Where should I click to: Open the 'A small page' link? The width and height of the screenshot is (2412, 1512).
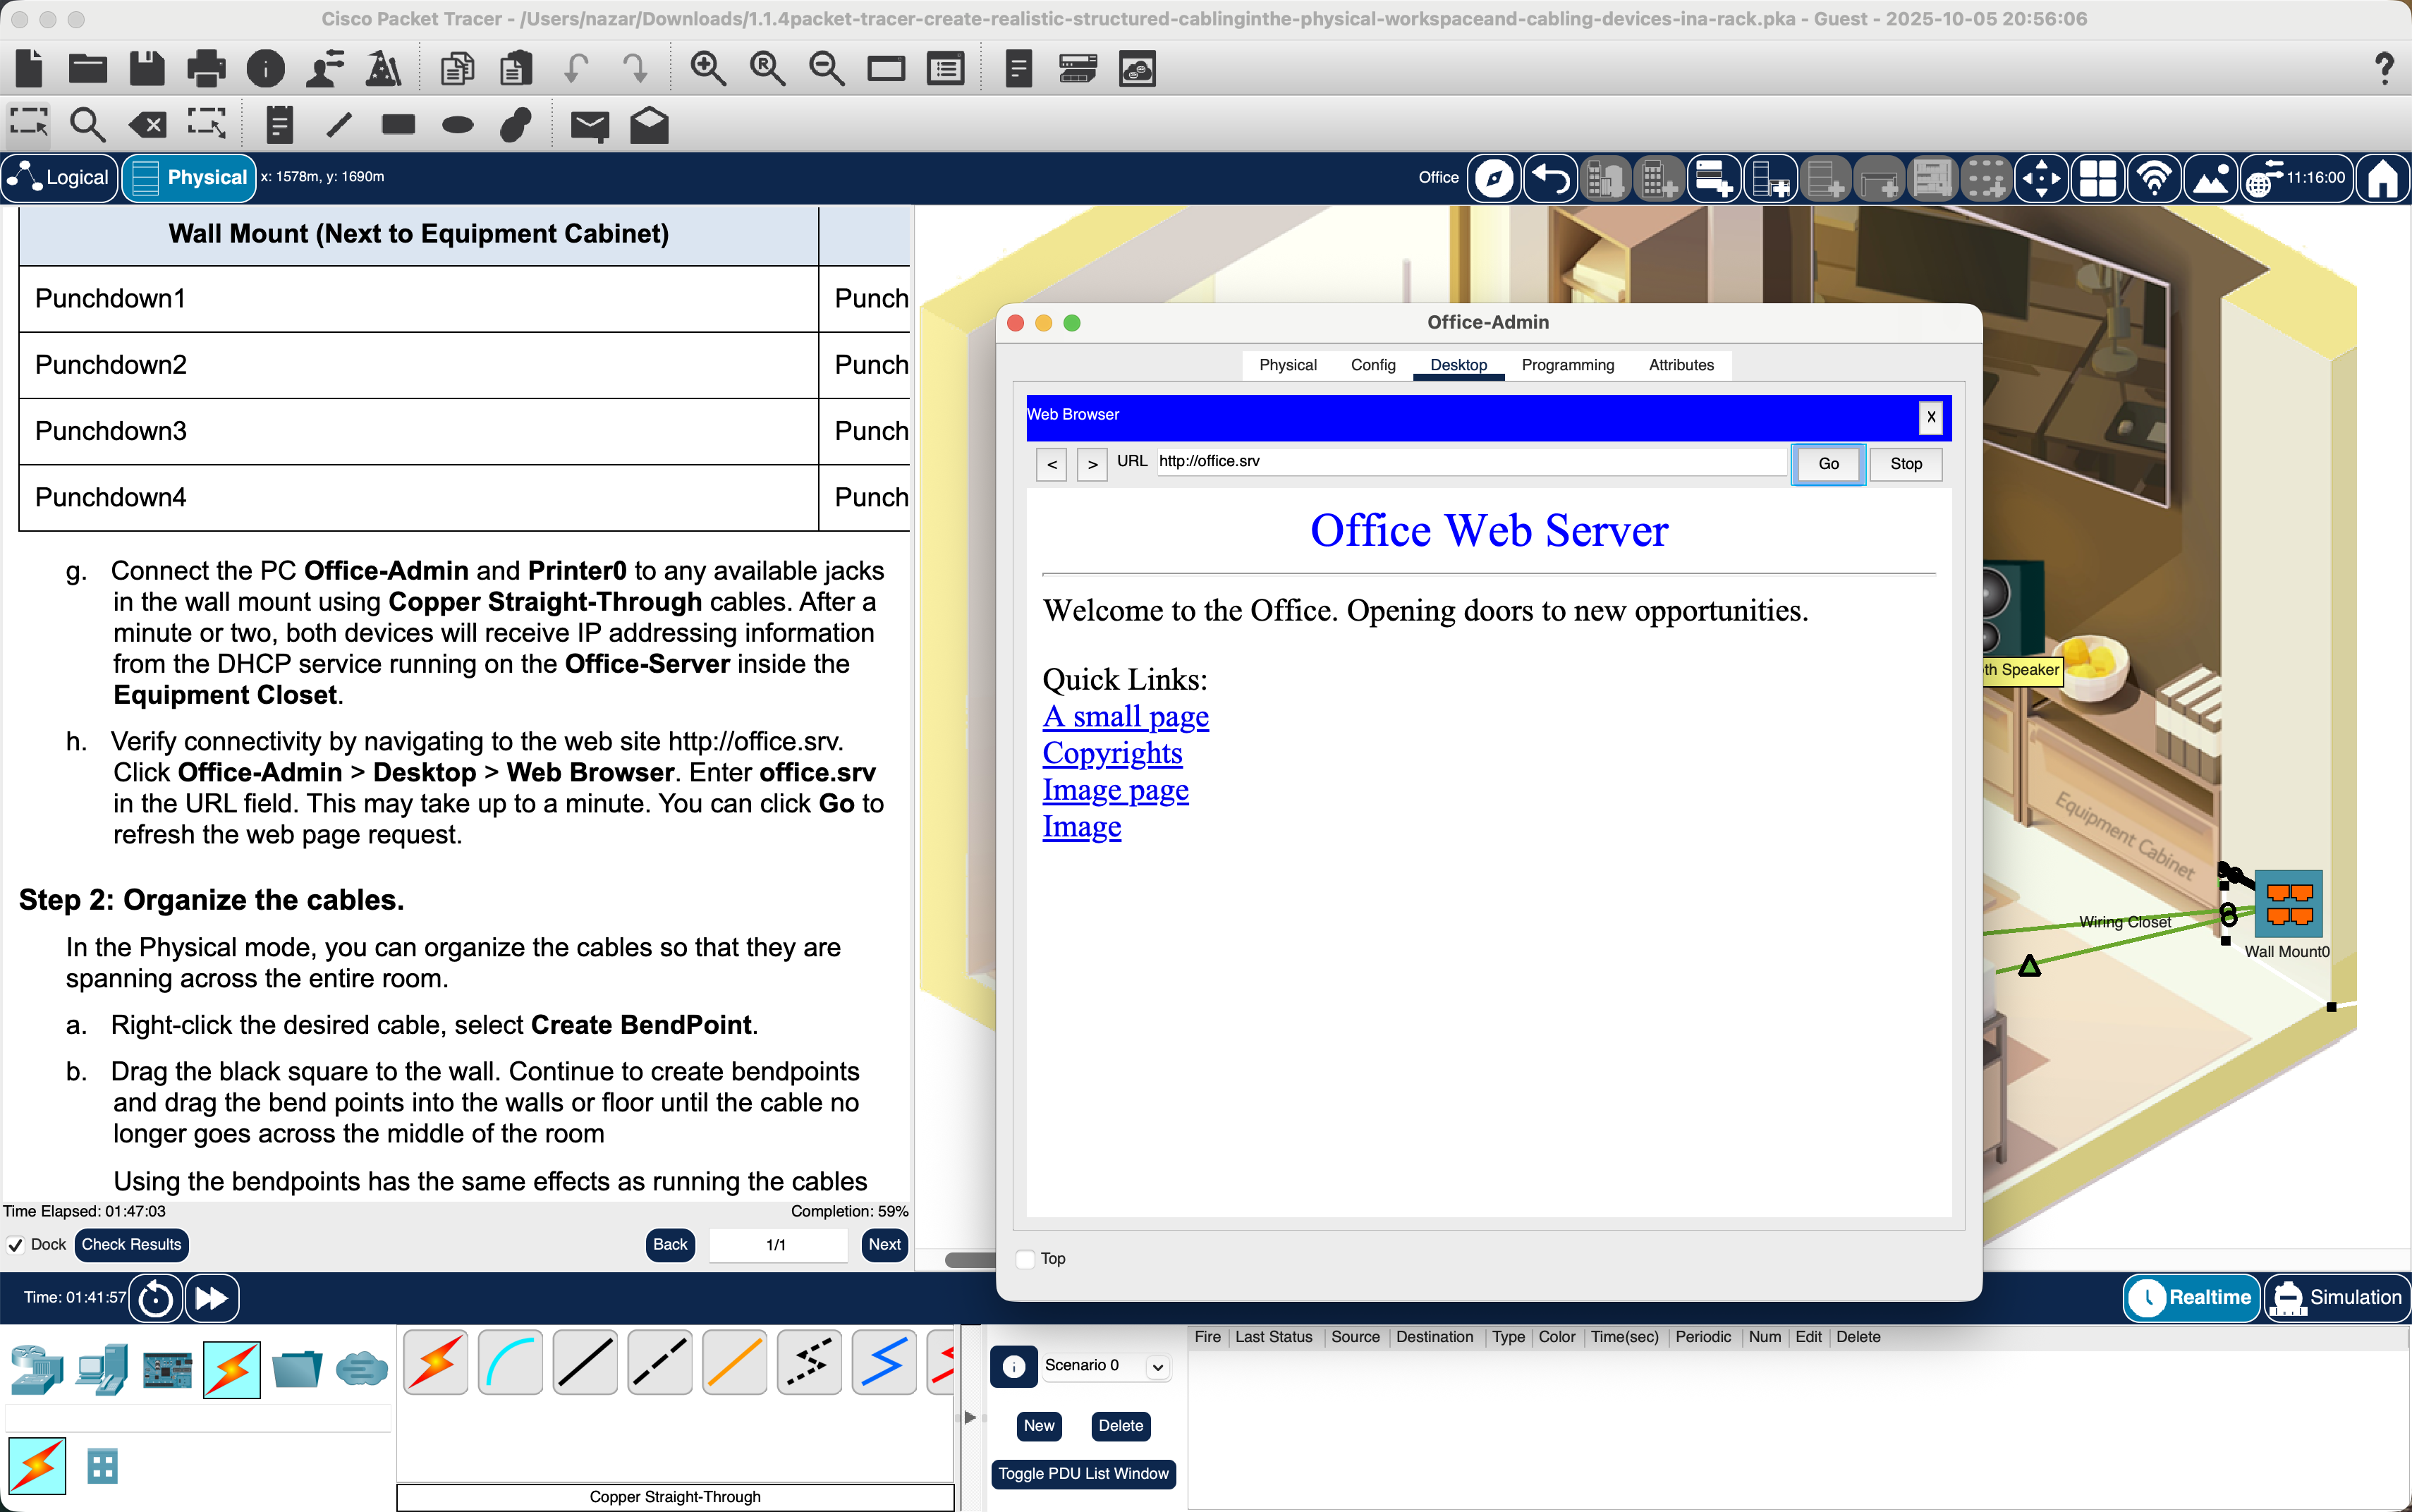(1125, 717)
